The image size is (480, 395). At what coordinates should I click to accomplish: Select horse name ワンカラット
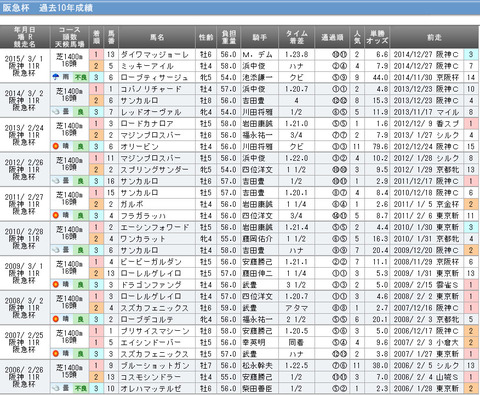[143, 239]
